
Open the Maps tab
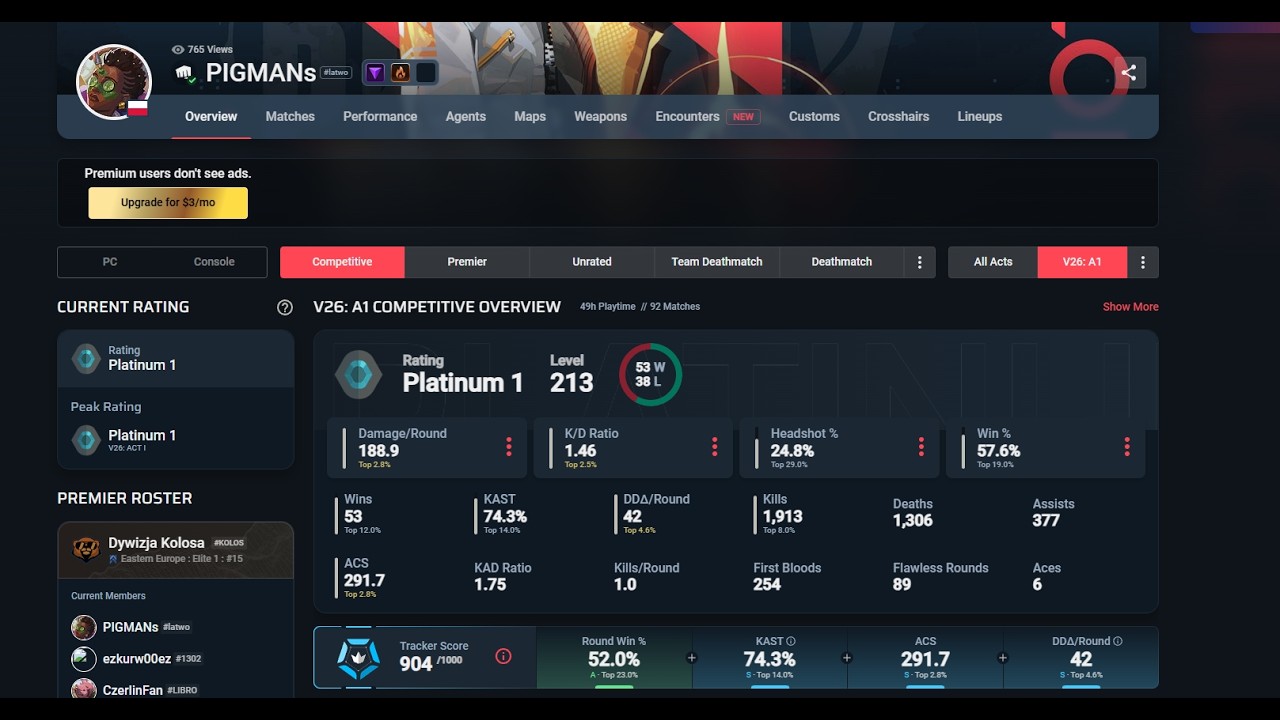(x=530, y=116)
